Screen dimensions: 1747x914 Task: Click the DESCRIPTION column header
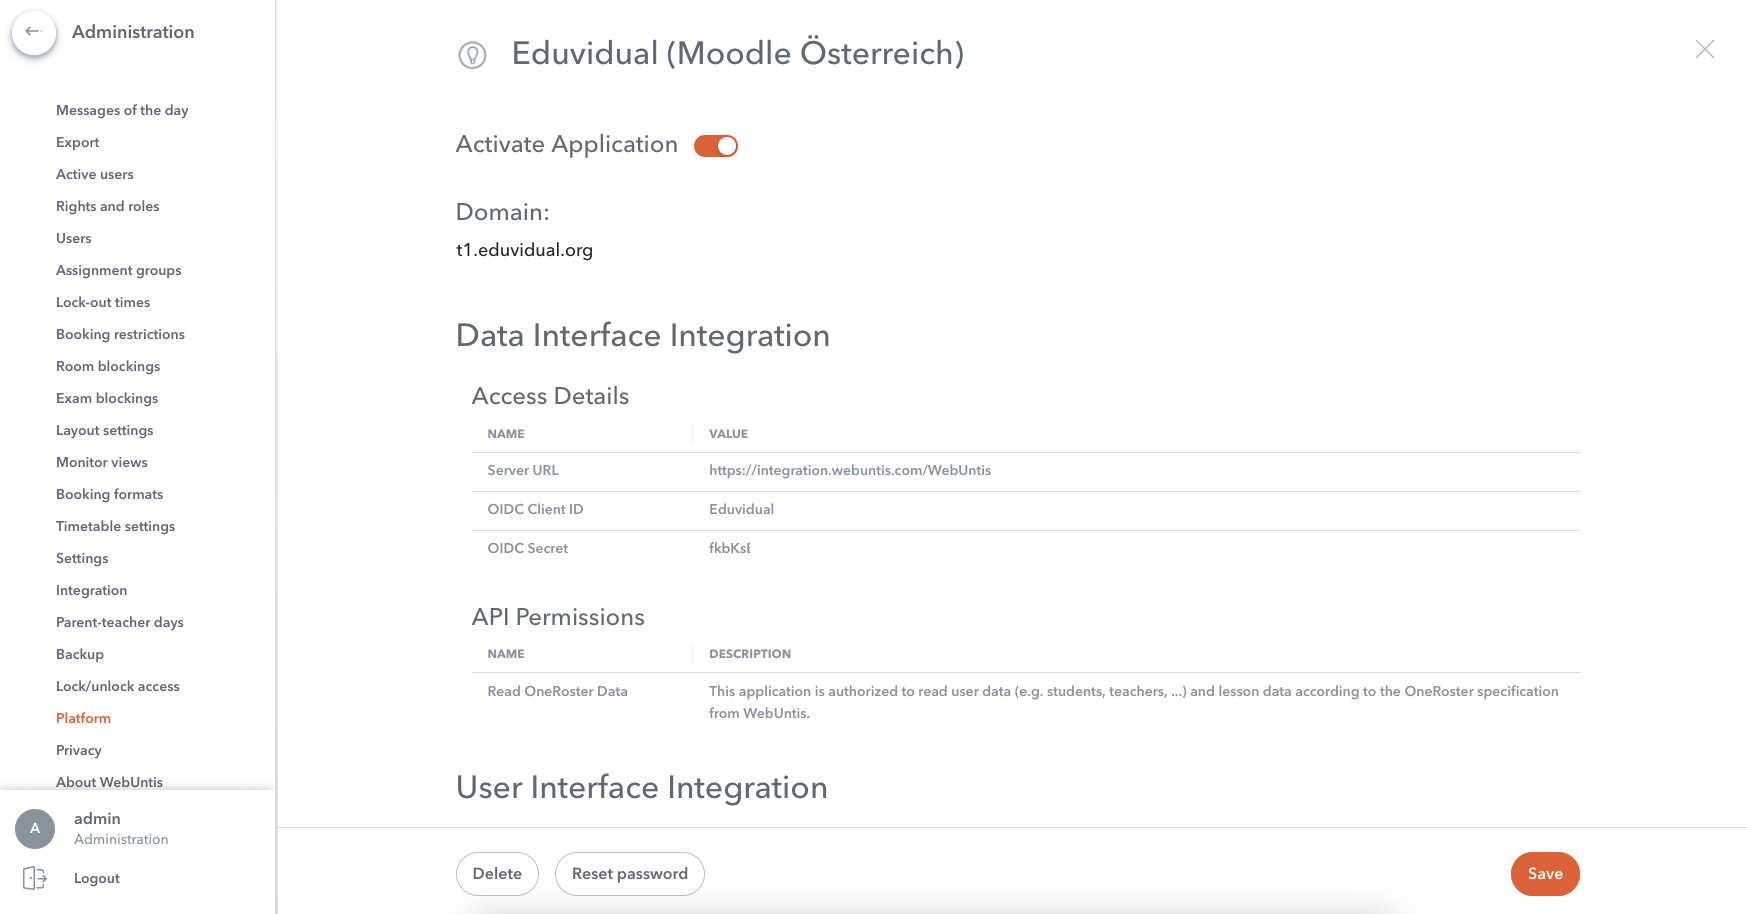coord(750,654)
